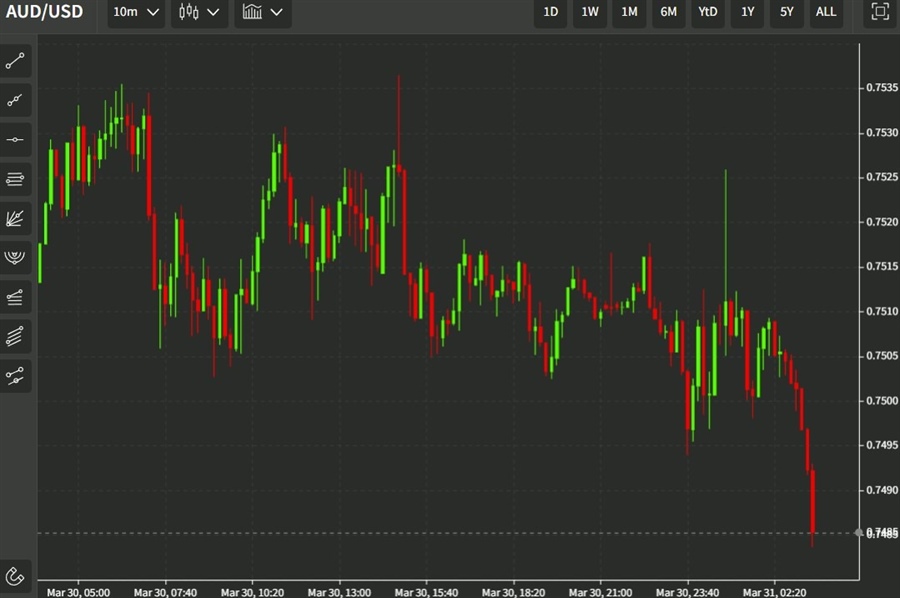Set chart range to YtD
This screenshot has height=598, width=900.
click(708, 12)
